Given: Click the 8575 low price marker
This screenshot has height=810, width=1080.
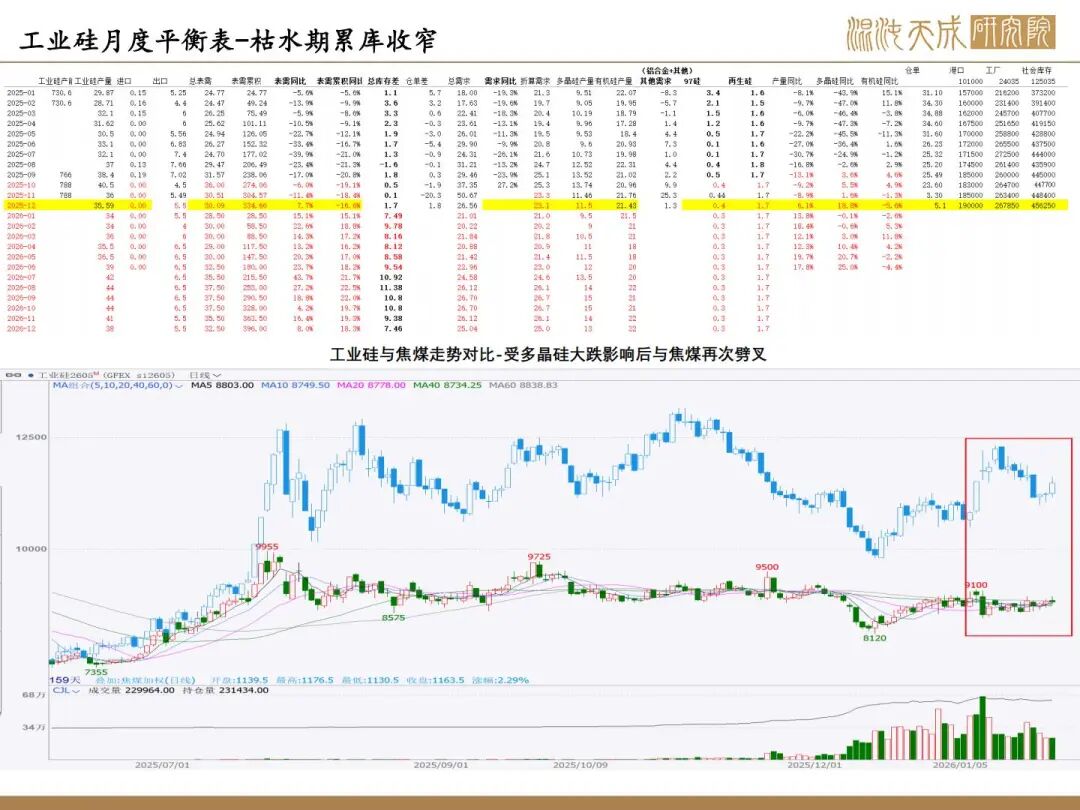Looking at the screenshot, I should (x=393, y=618).
